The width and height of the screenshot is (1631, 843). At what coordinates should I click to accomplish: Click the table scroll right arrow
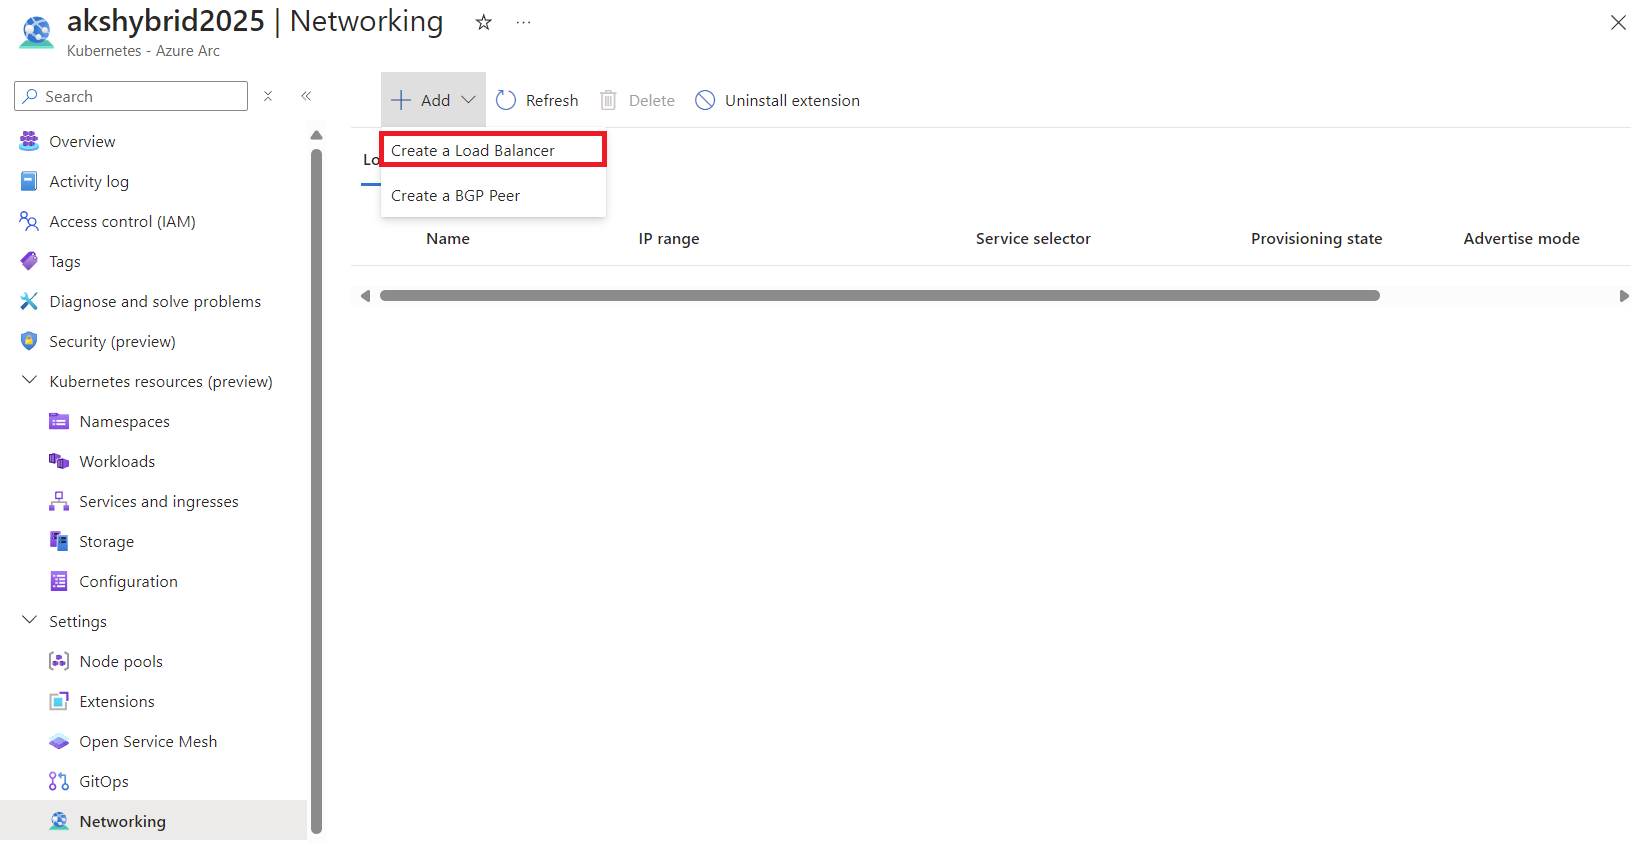tap(1623, 295)
